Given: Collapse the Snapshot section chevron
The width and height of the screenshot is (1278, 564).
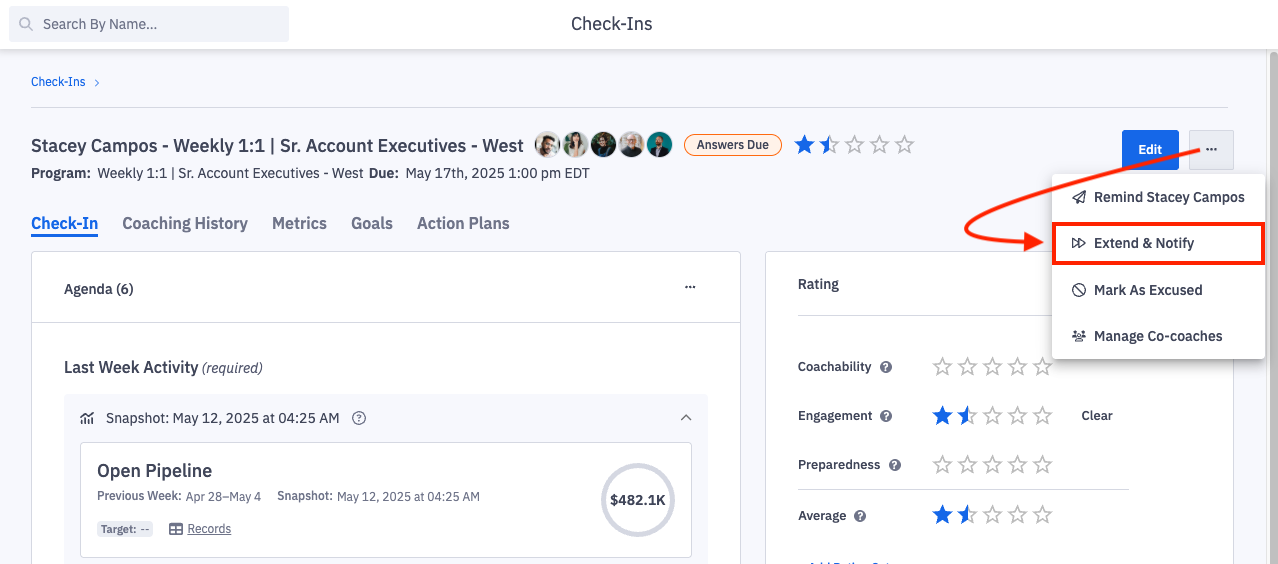Looking at the screenshot, I should [x=686, y=418].
